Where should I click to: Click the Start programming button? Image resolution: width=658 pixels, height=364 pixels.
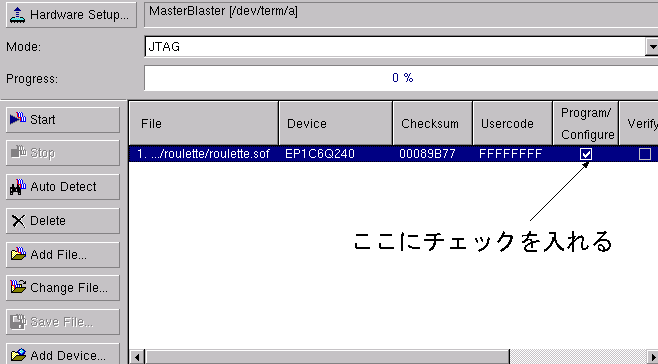[63, 120]
